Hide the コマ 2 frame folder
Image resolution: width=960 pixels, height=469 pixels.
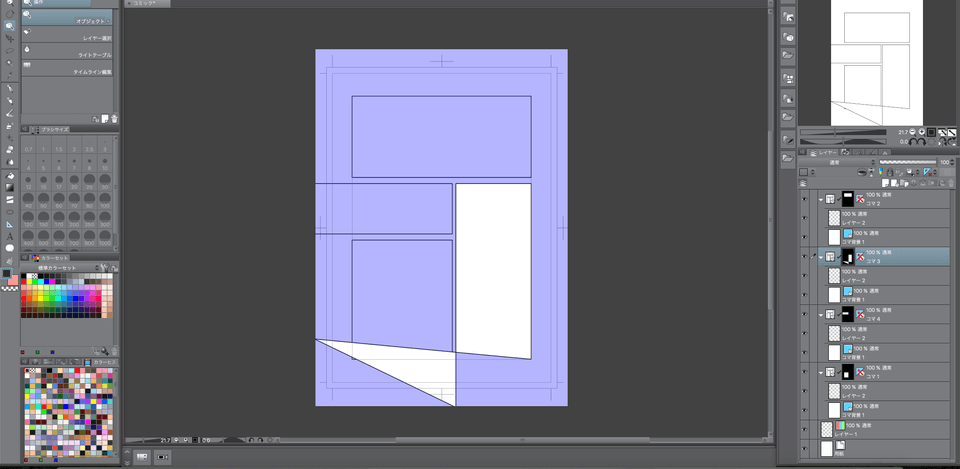click(804, 199)
